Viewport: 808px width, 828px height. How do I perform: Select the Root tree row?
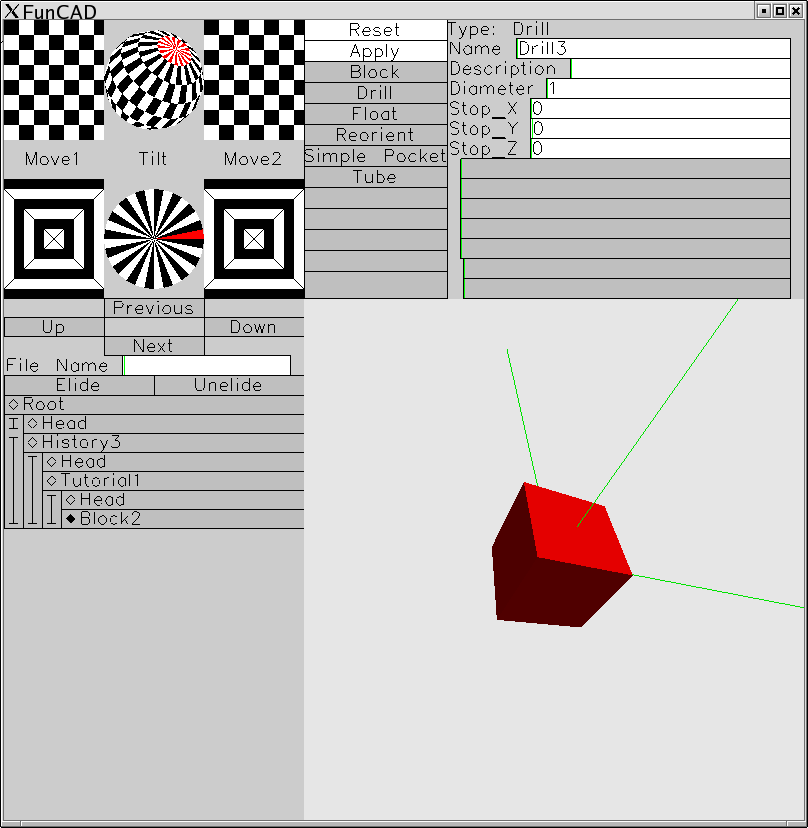tap(154, 404)
